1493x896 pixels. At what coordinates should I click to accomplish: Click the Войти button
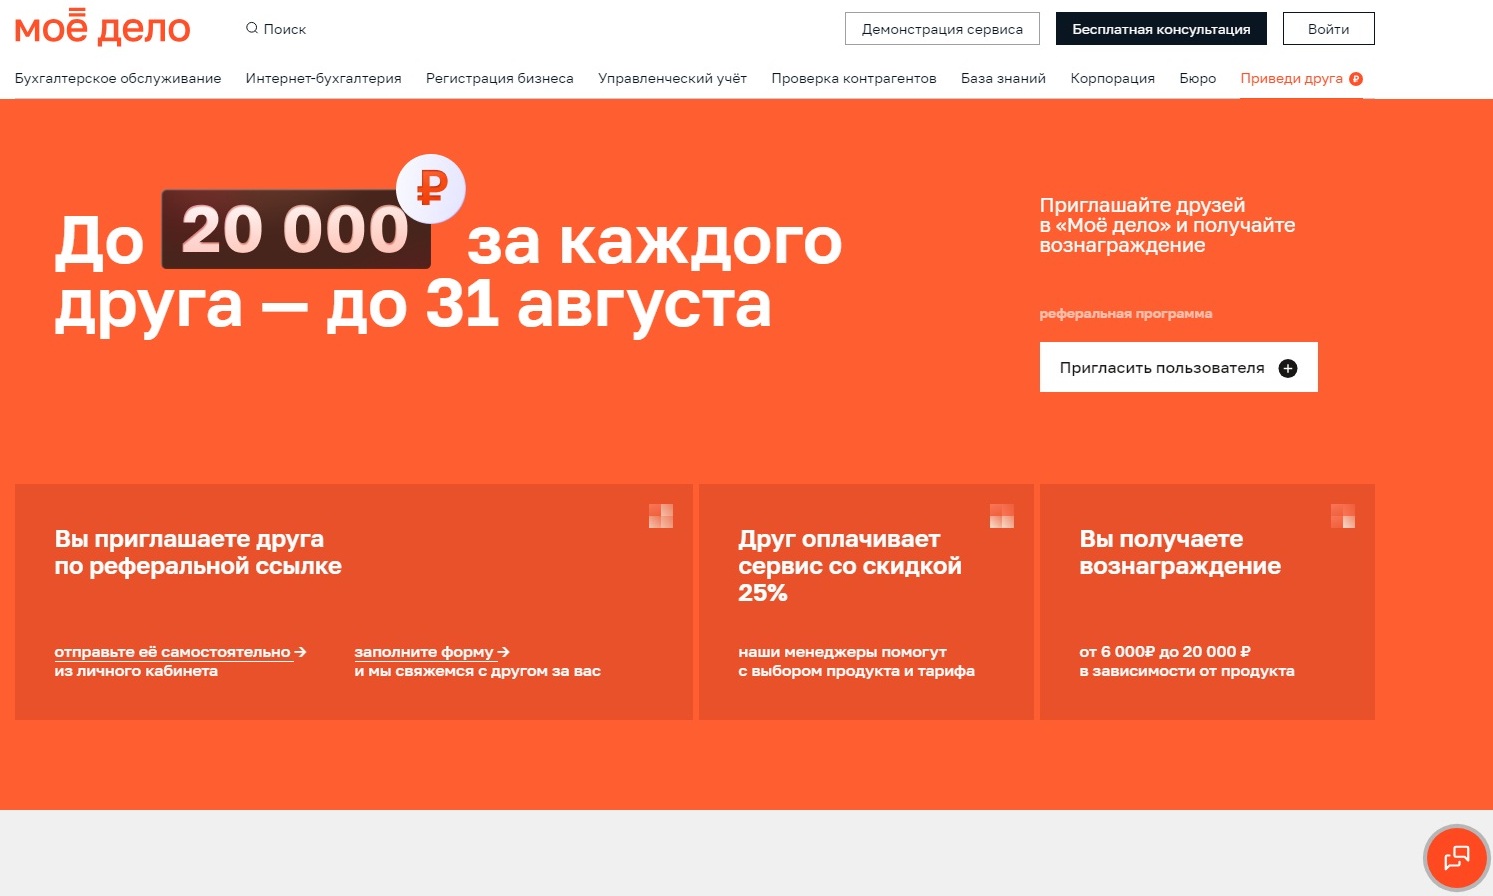click(1328, 29)
